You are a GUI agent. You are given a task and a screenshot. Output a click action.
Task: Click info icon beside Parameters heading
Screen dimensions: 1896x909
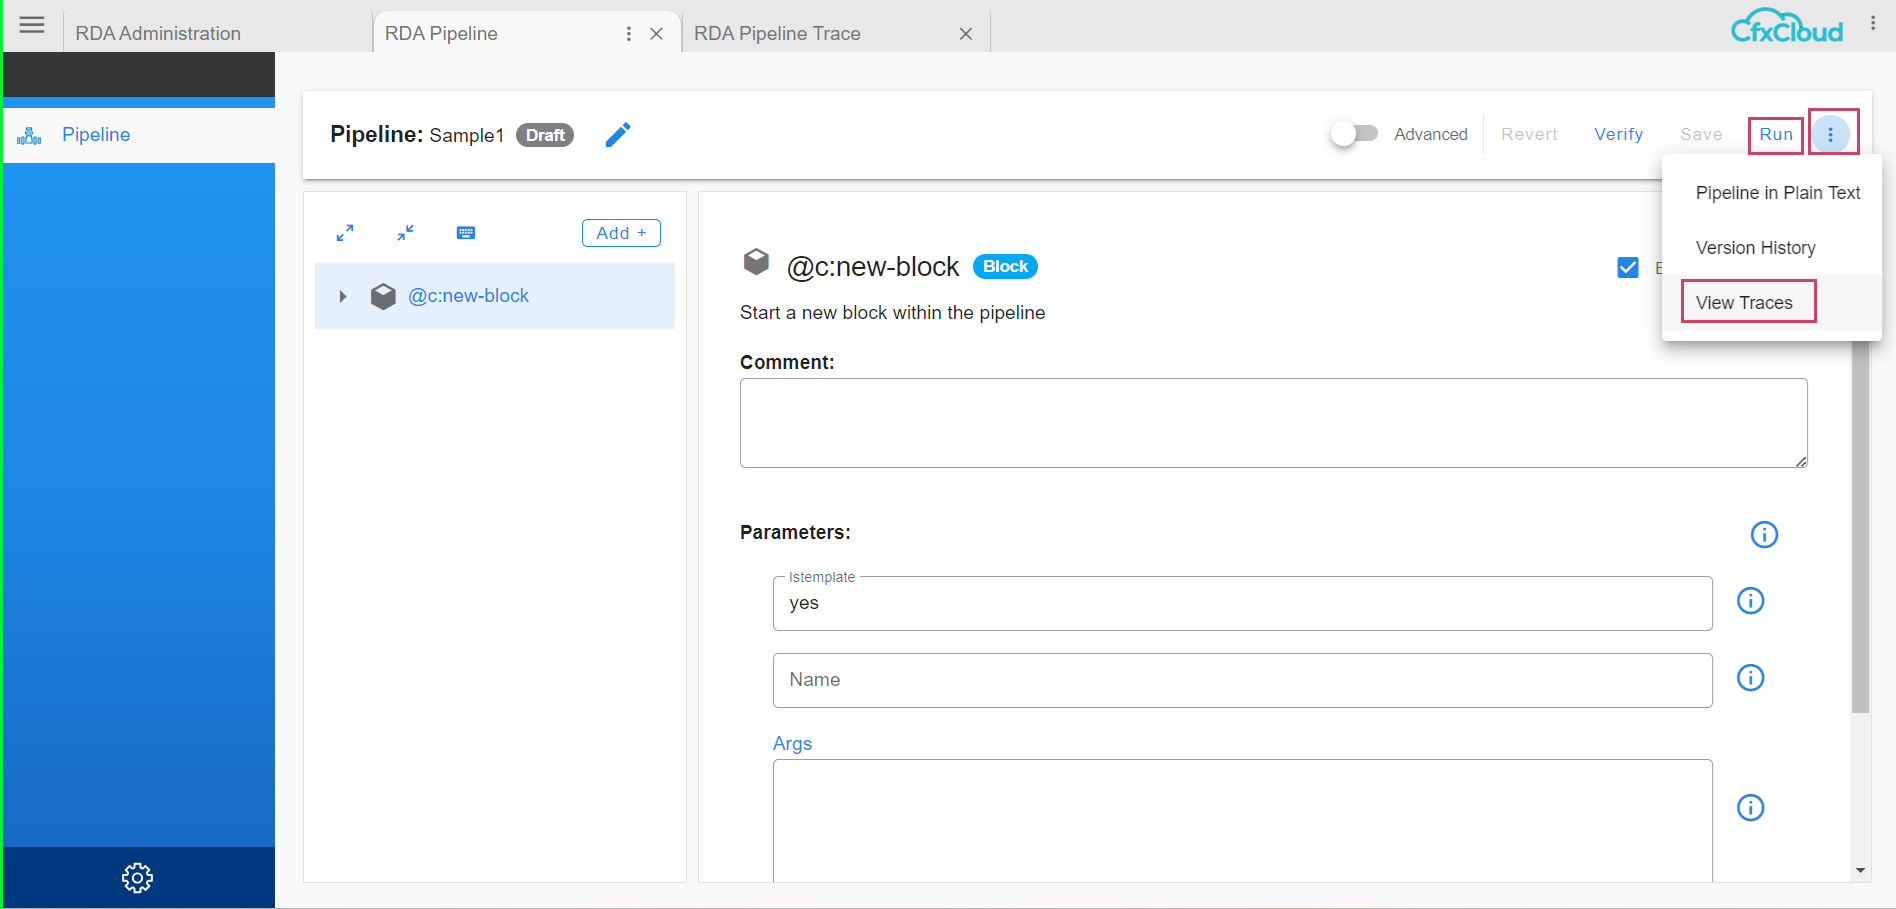point(1764,535)
